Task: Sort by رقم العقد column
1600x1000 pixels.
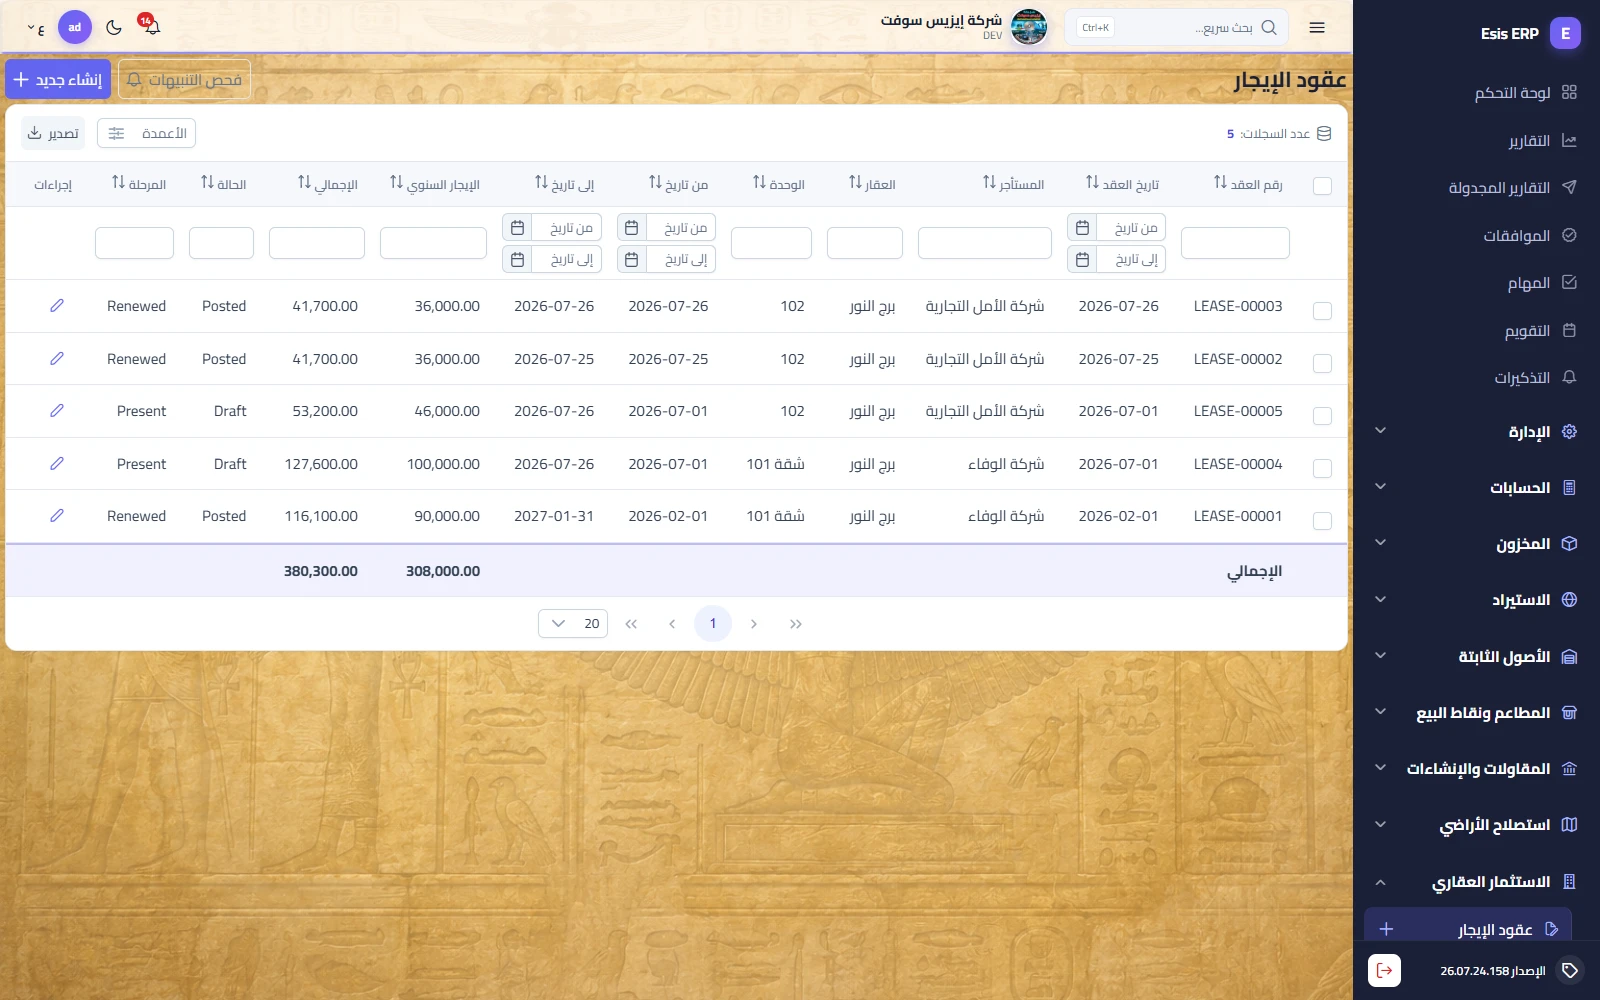Action: 1220,183
